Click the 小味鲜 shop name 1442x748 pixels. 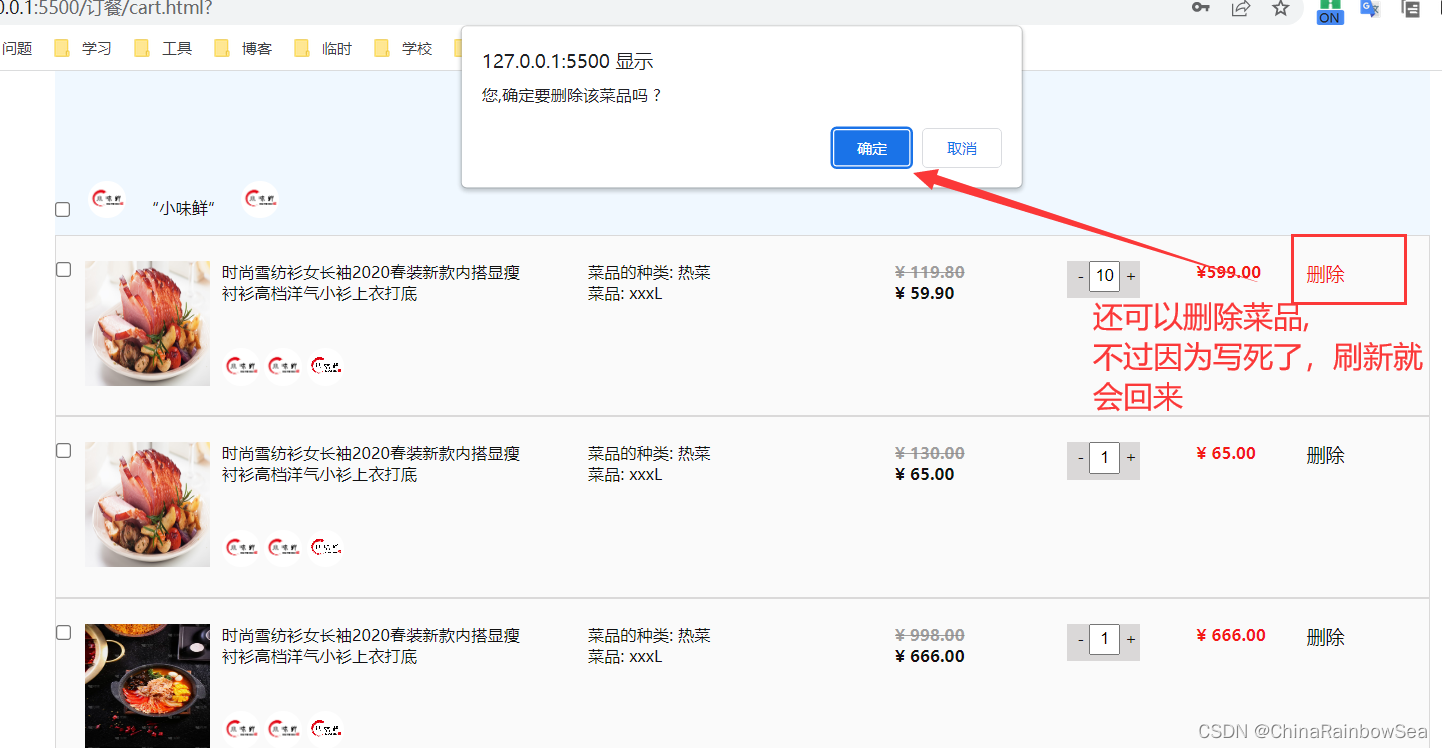click(183, 208)
